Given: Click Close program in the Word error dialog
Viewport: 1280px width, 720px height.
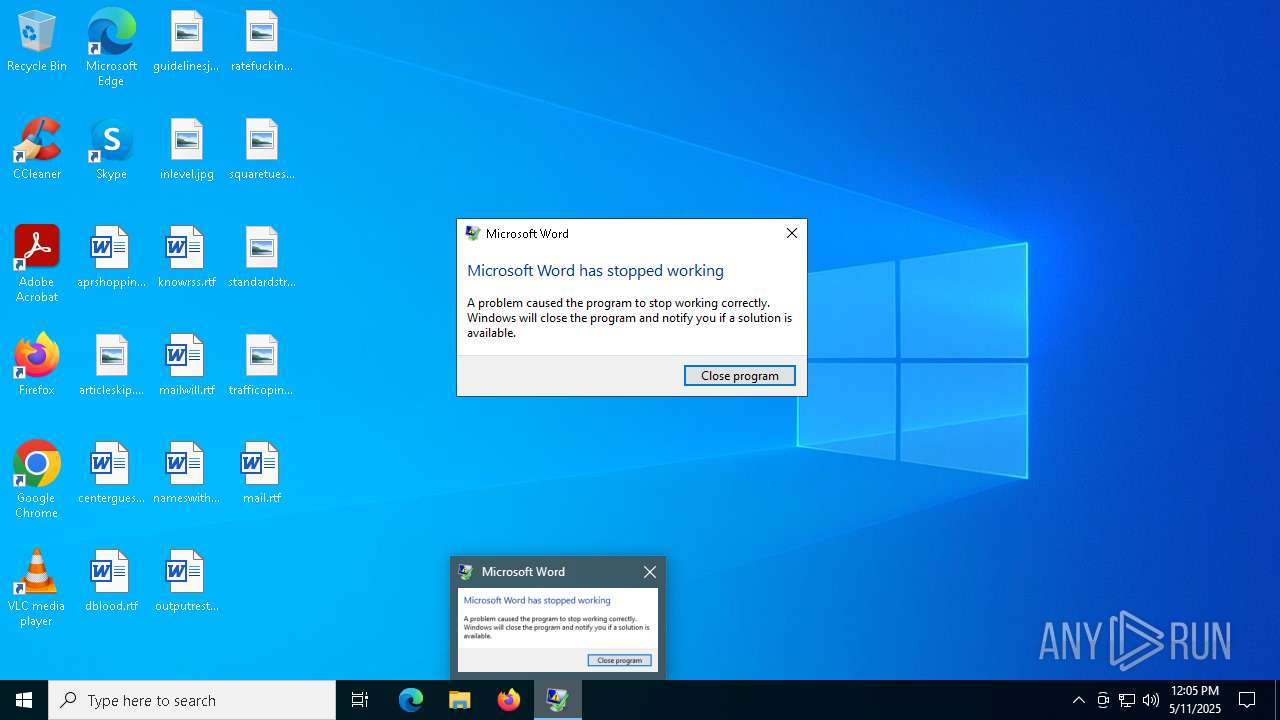Looking at the screenshot, I should [x=740, y=375].
